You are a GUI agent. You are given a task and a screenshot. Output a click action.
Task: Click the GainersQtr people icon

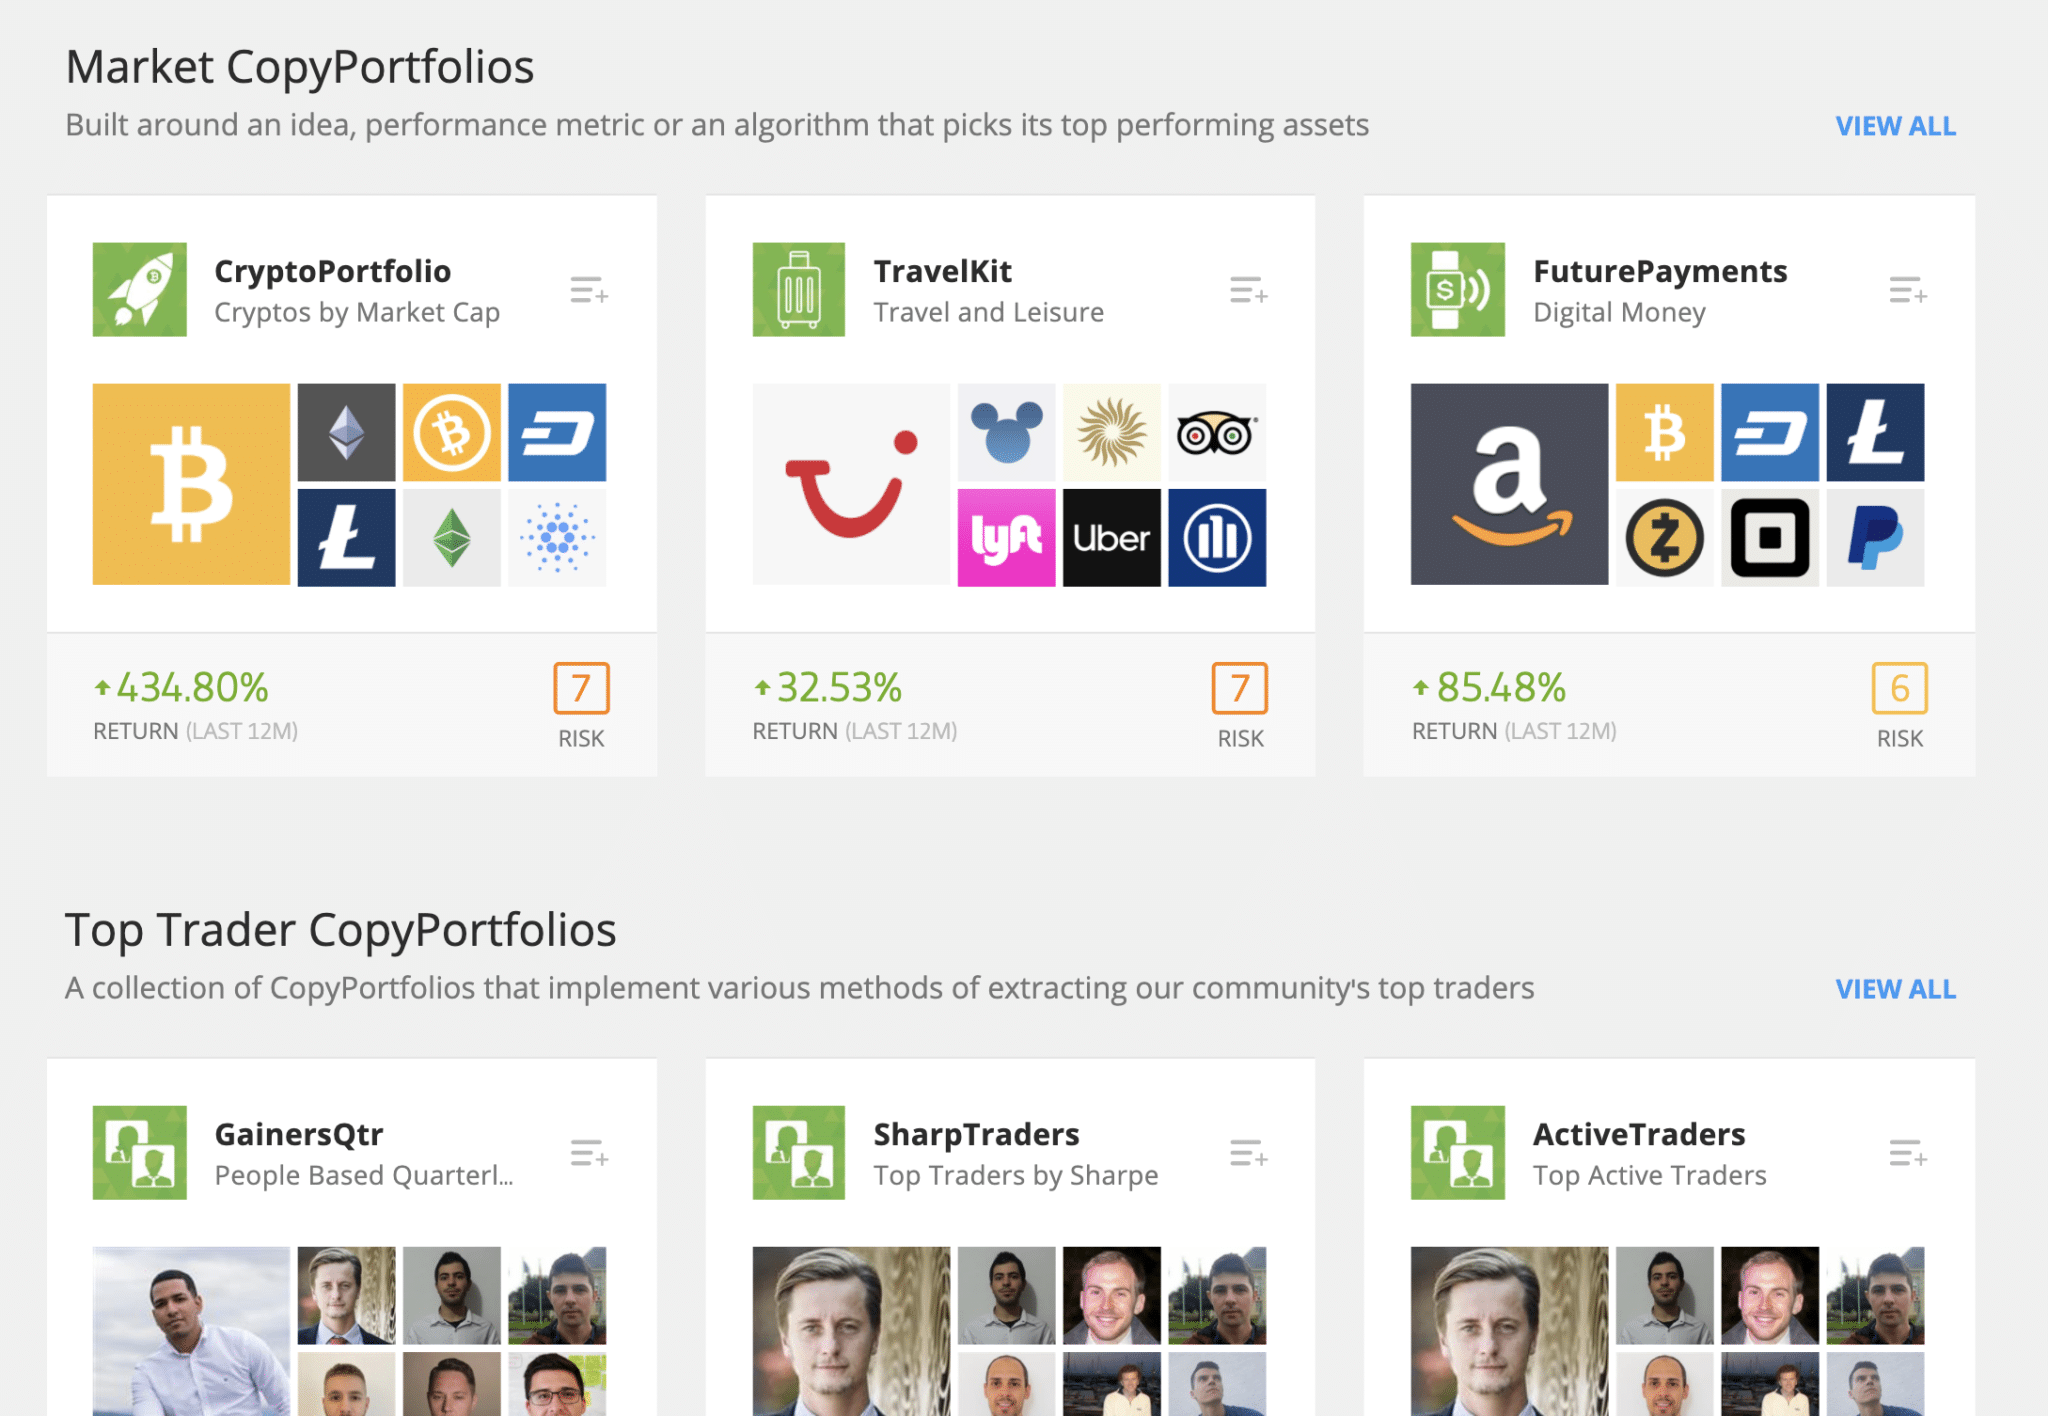(139, 1152)
